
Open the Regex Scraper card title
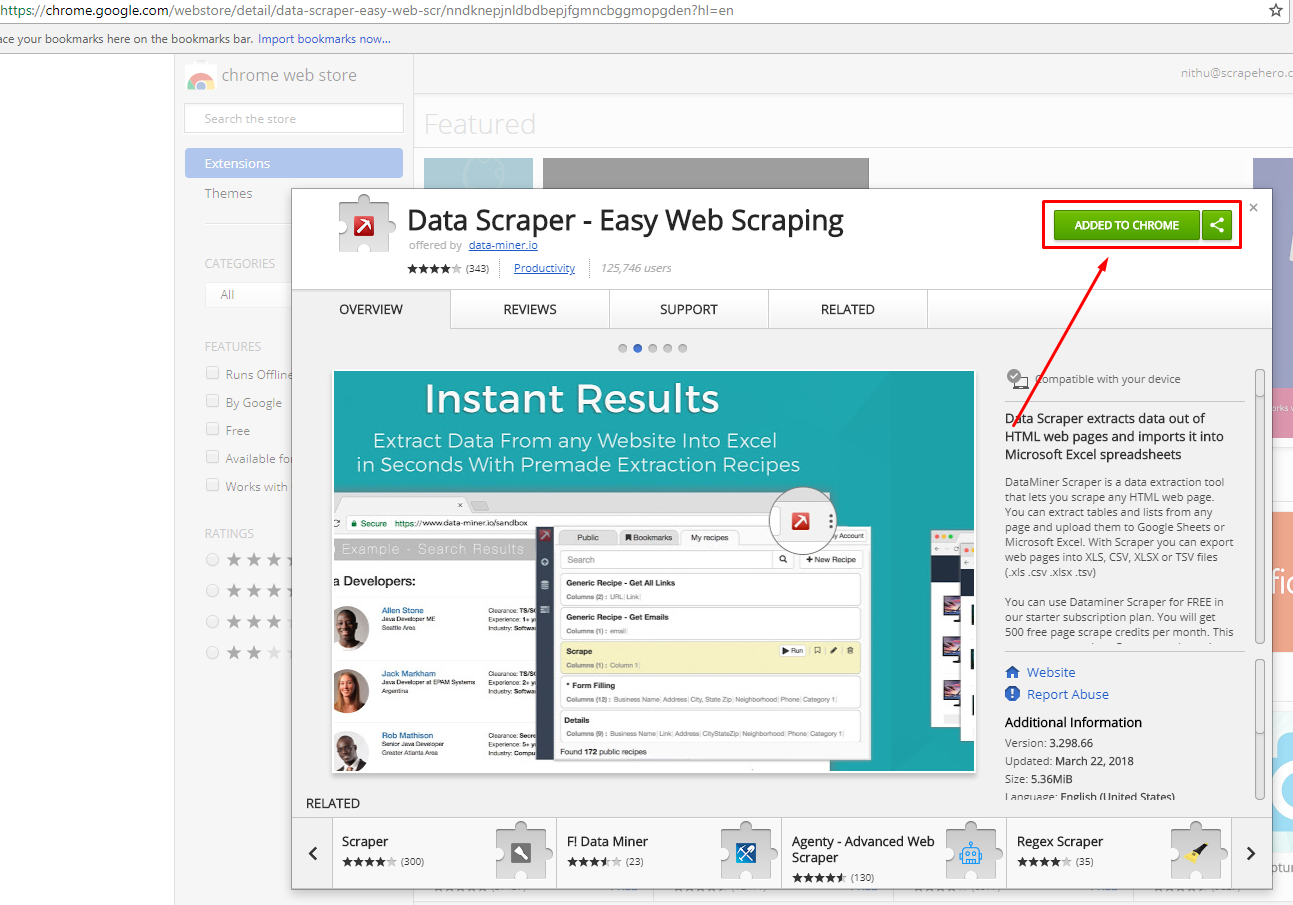coord(1060,841)
